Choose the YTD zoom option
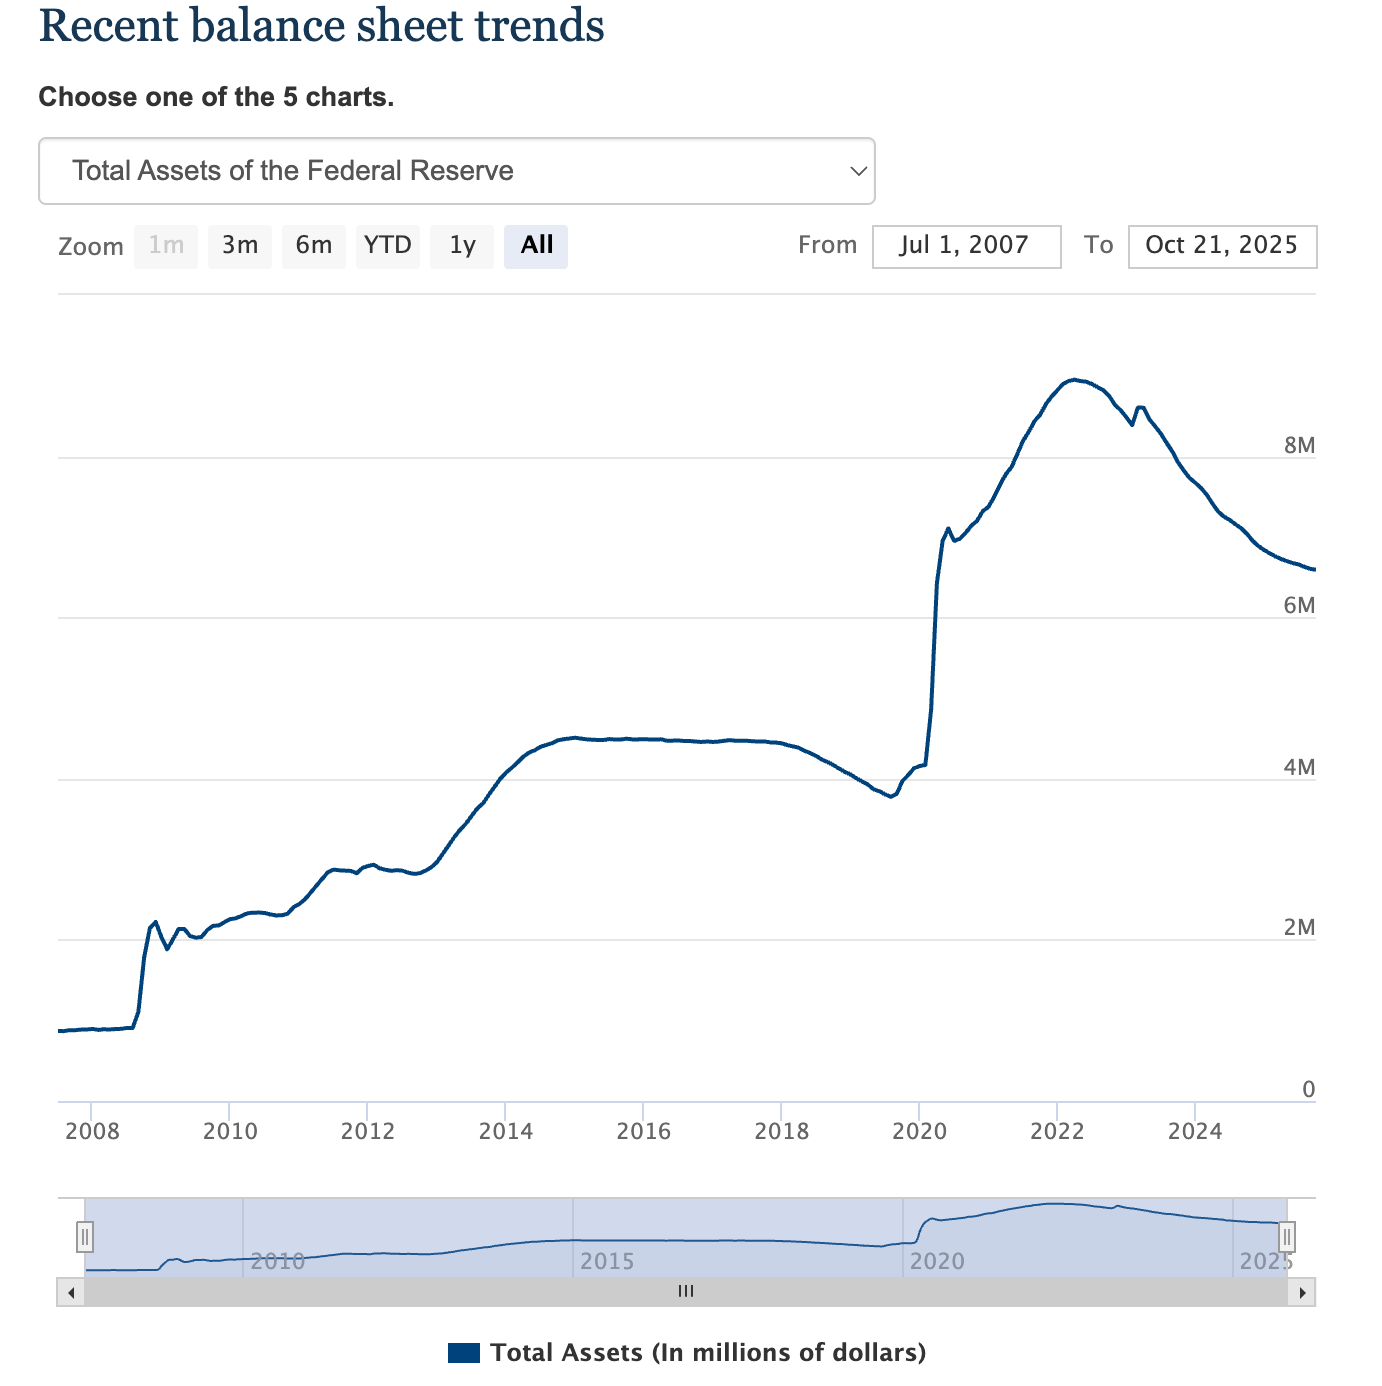1382x1386 pixels. [x=387, y=246]
